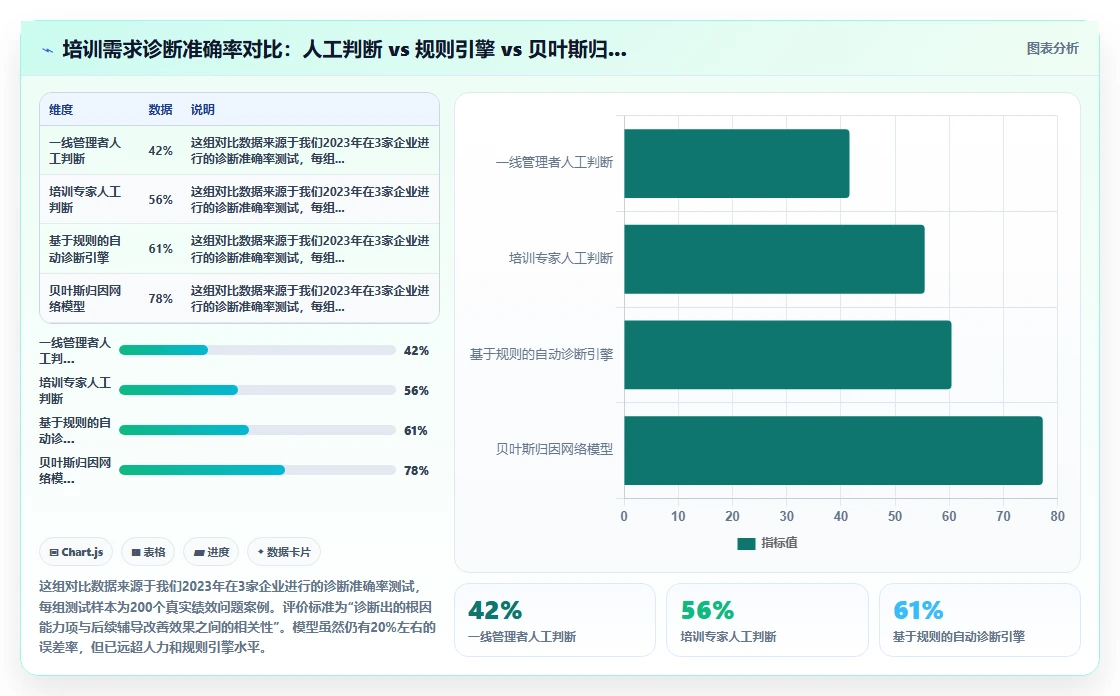The width and height of the screenshot is (1120, 696).
Task: Open the 42% 一线管理者人工判断 data card
Action: pyautogui.click(x=555, y=620)
